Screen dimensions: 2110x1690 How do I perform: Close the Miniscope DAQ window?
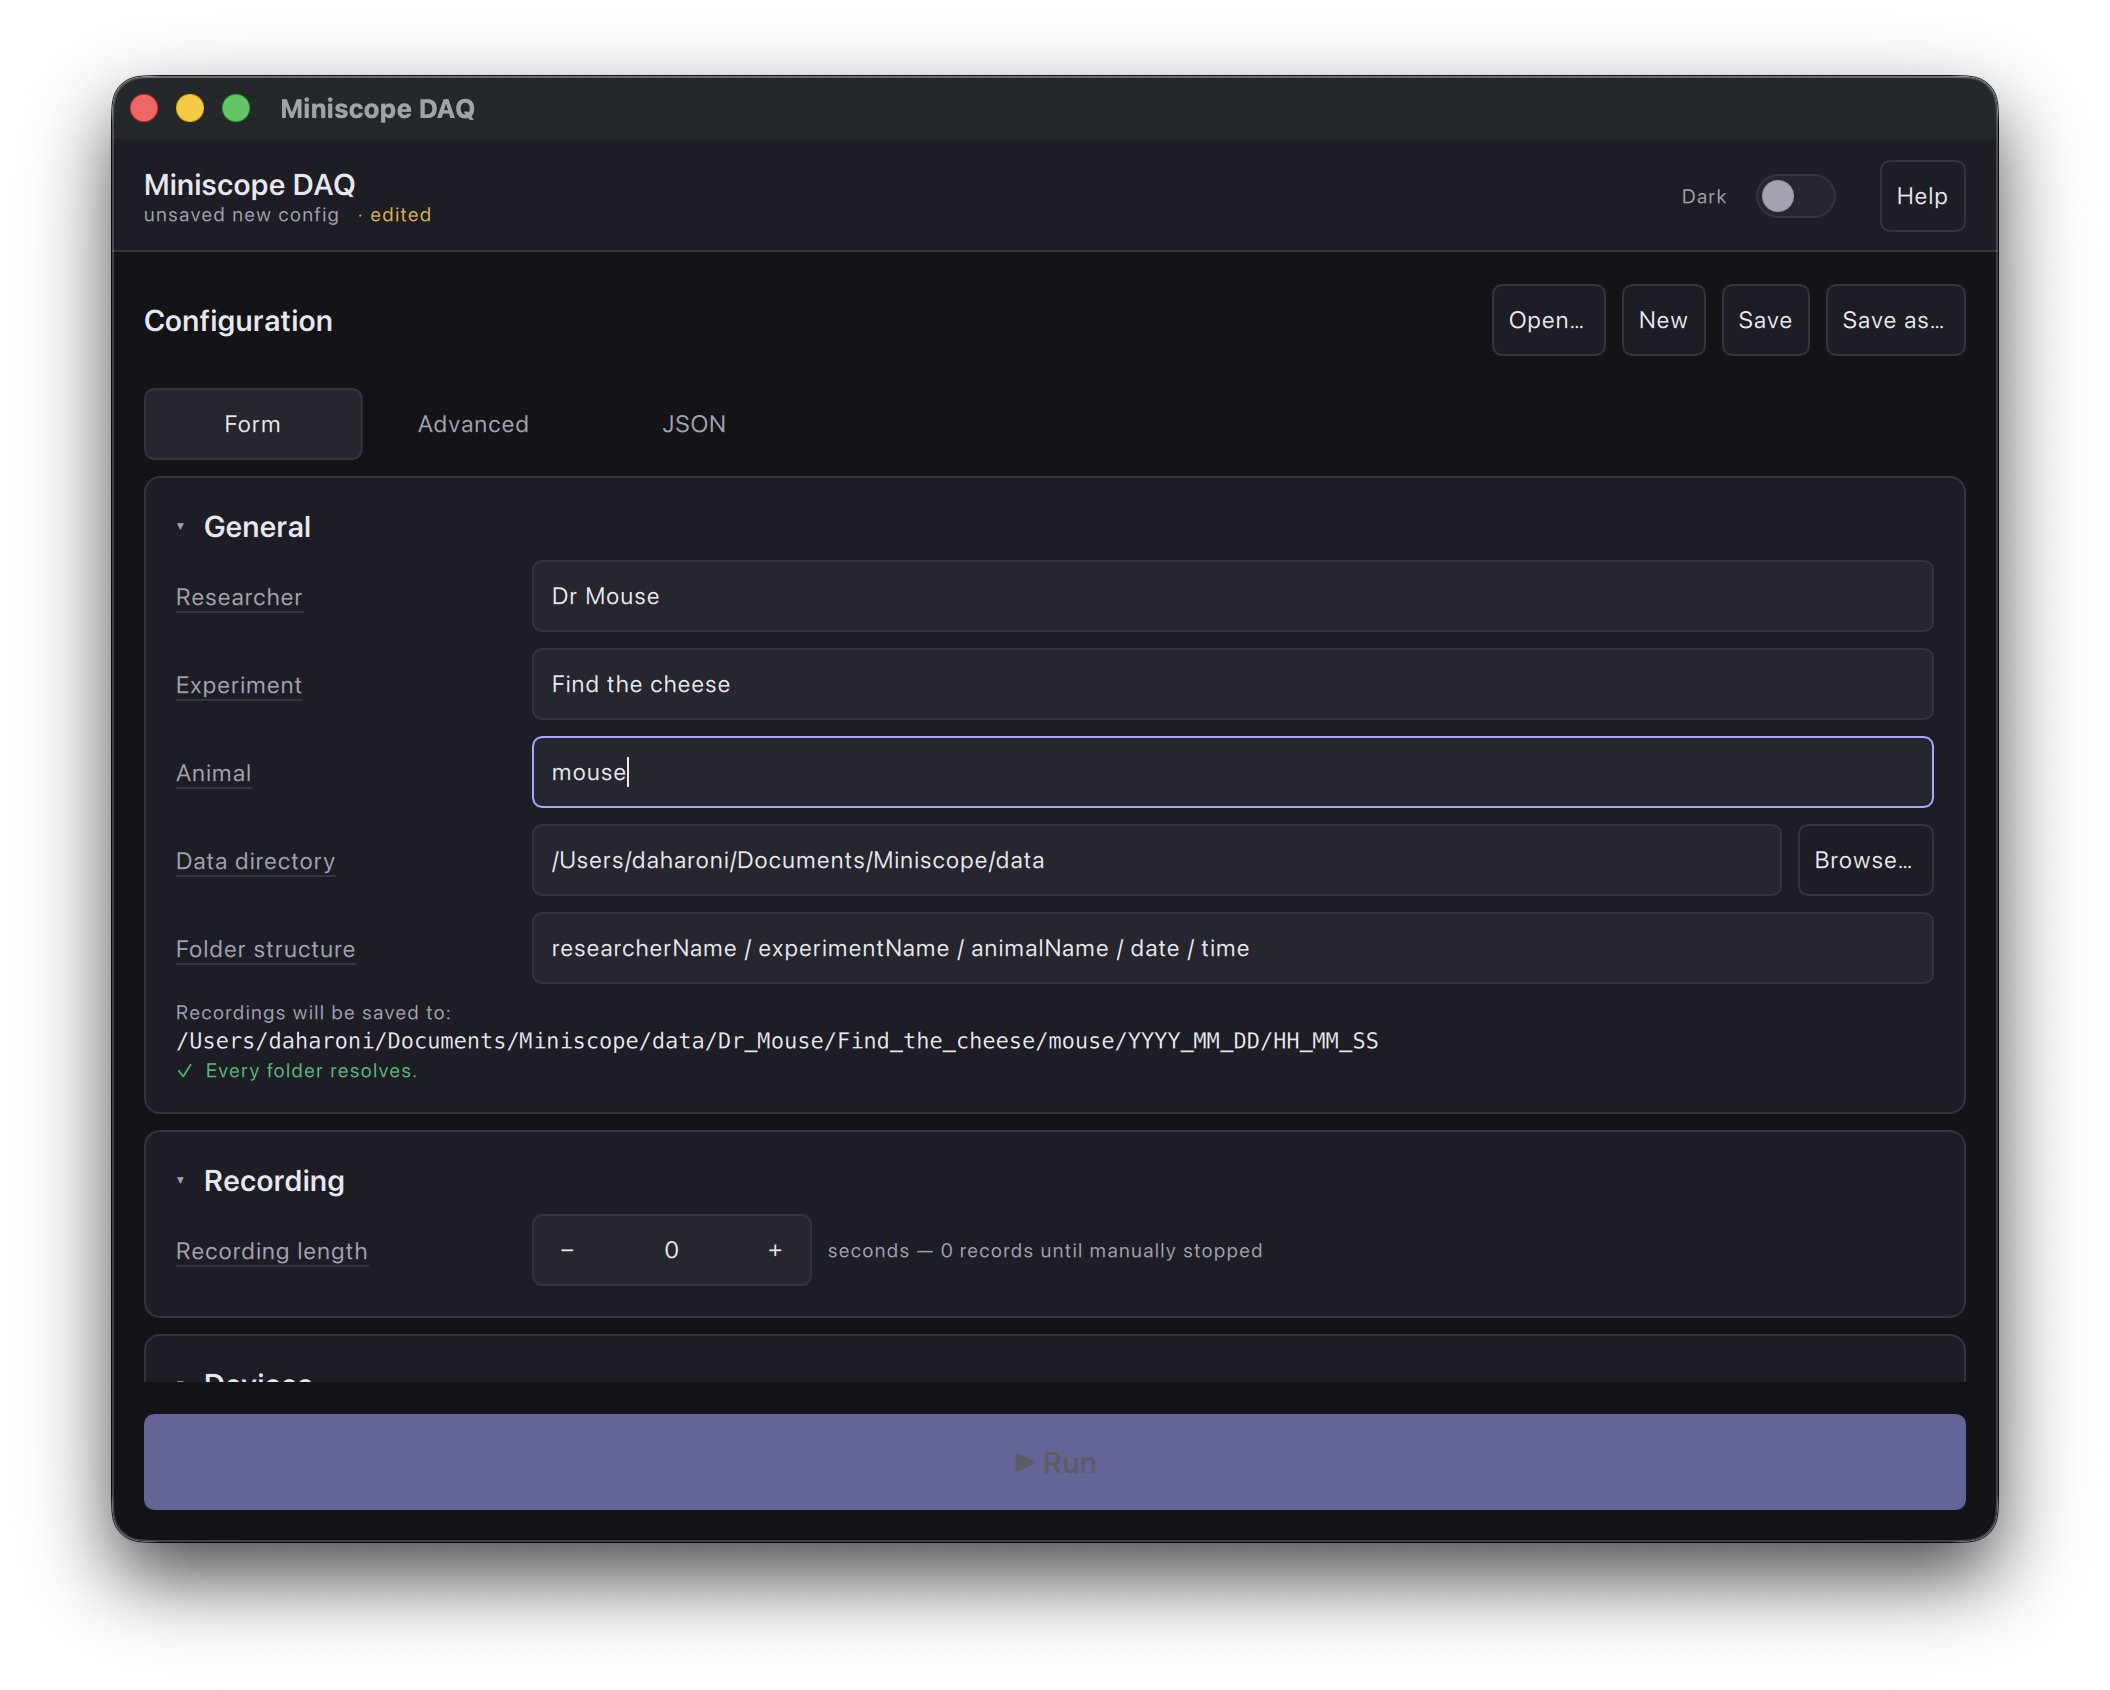pyautogui.click(x=145, y=108)
